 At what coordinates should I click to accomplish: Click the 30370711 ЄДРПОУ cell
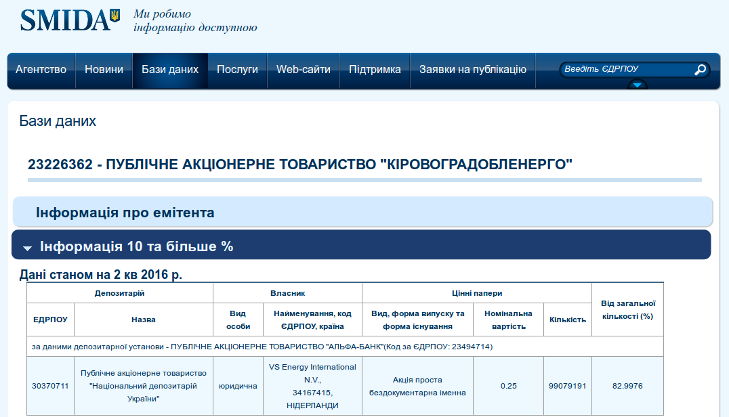pyautogui.click(x=50, y=386)
